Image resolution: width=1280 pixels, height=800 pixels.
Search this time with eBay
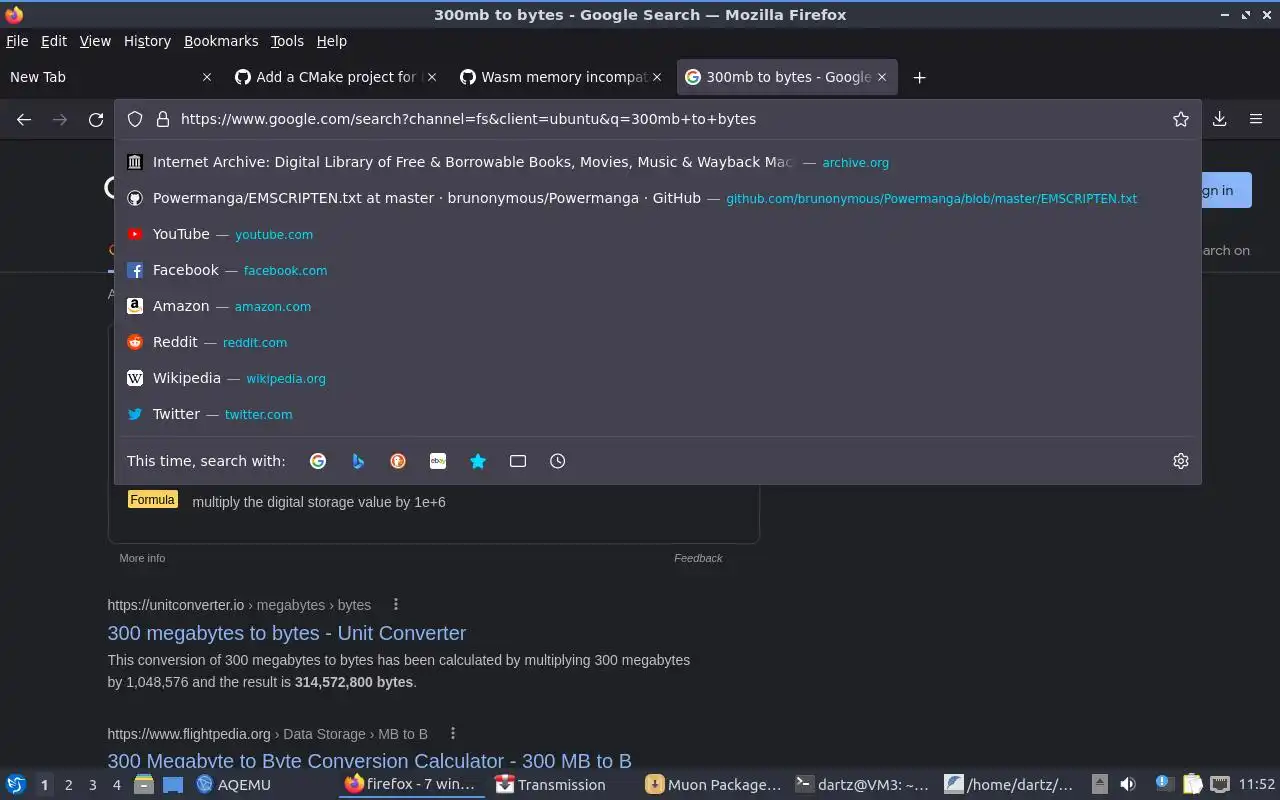click(438, 461)
